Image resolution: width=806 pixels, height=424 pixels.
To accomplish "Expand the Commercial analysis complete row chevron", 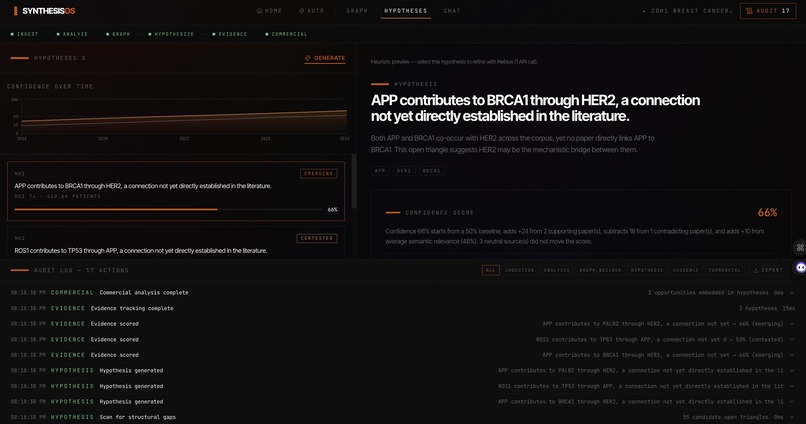I will (x=792, y=292).
